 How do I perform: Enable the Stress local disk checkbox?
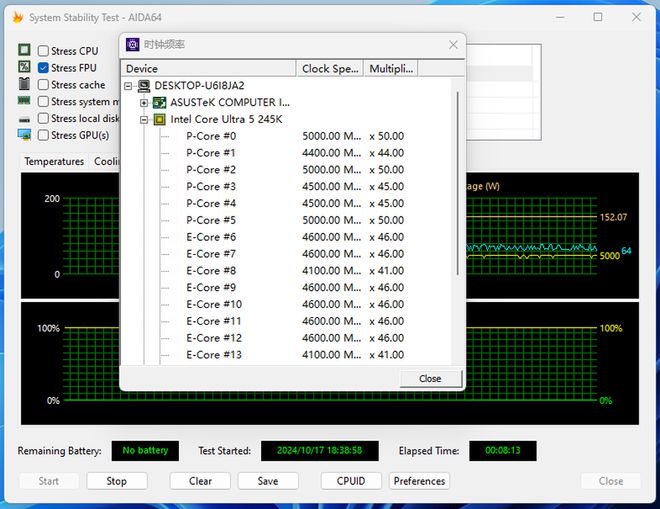pos(43,118)
